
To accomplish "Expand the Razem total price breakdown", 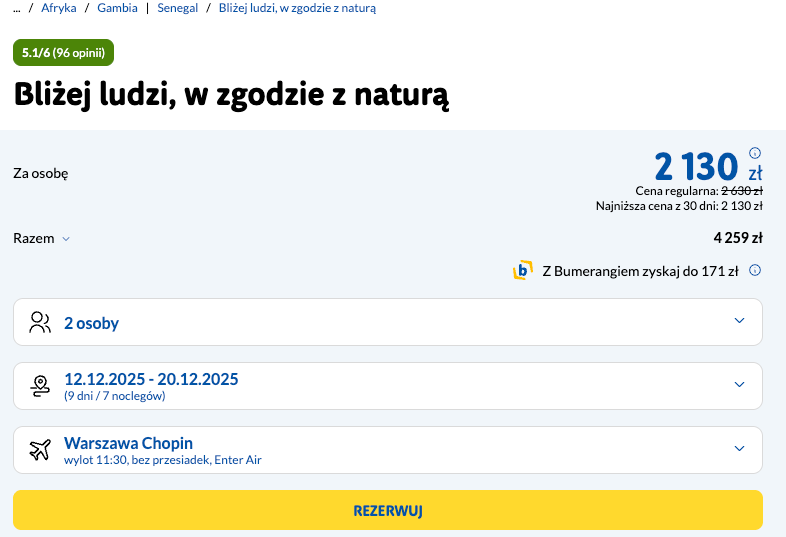I will 41,239.
